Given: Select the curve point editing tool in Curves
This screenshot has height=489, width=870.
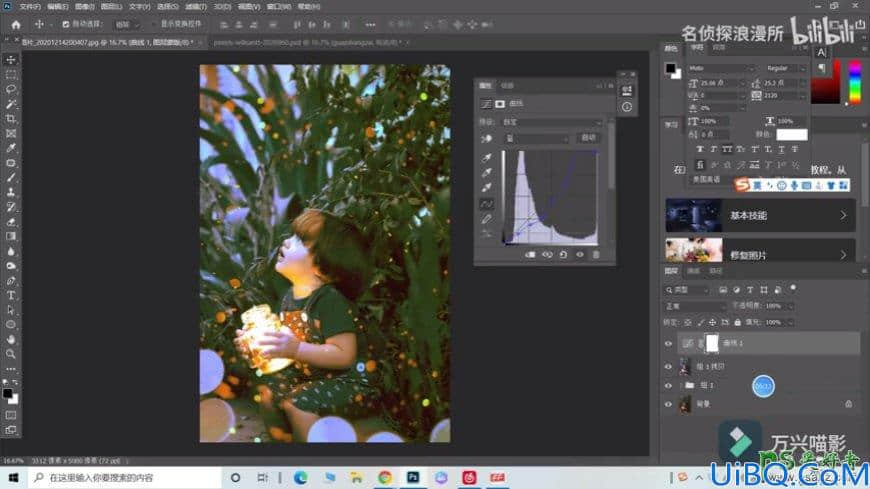Looking at the screenshot, I should pos(487,204).
